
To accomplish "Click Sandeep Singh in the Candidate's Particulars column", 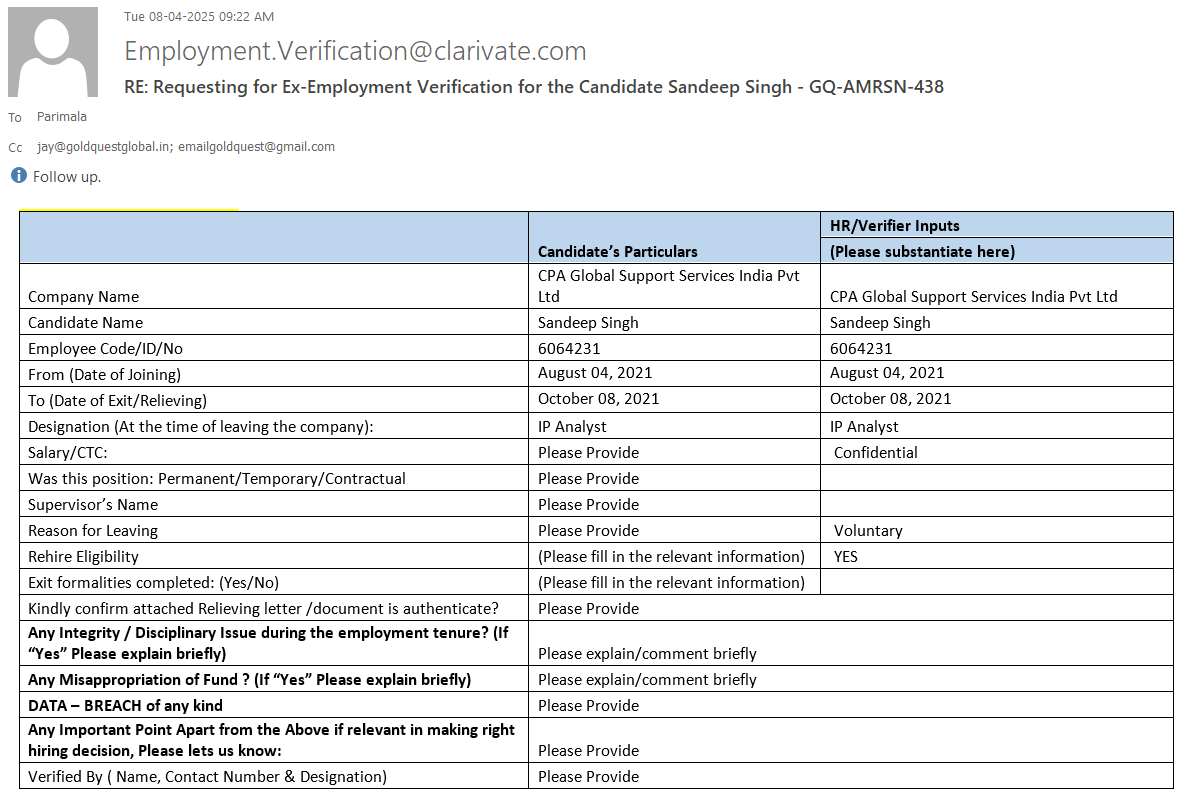I will tap(588, 322).
